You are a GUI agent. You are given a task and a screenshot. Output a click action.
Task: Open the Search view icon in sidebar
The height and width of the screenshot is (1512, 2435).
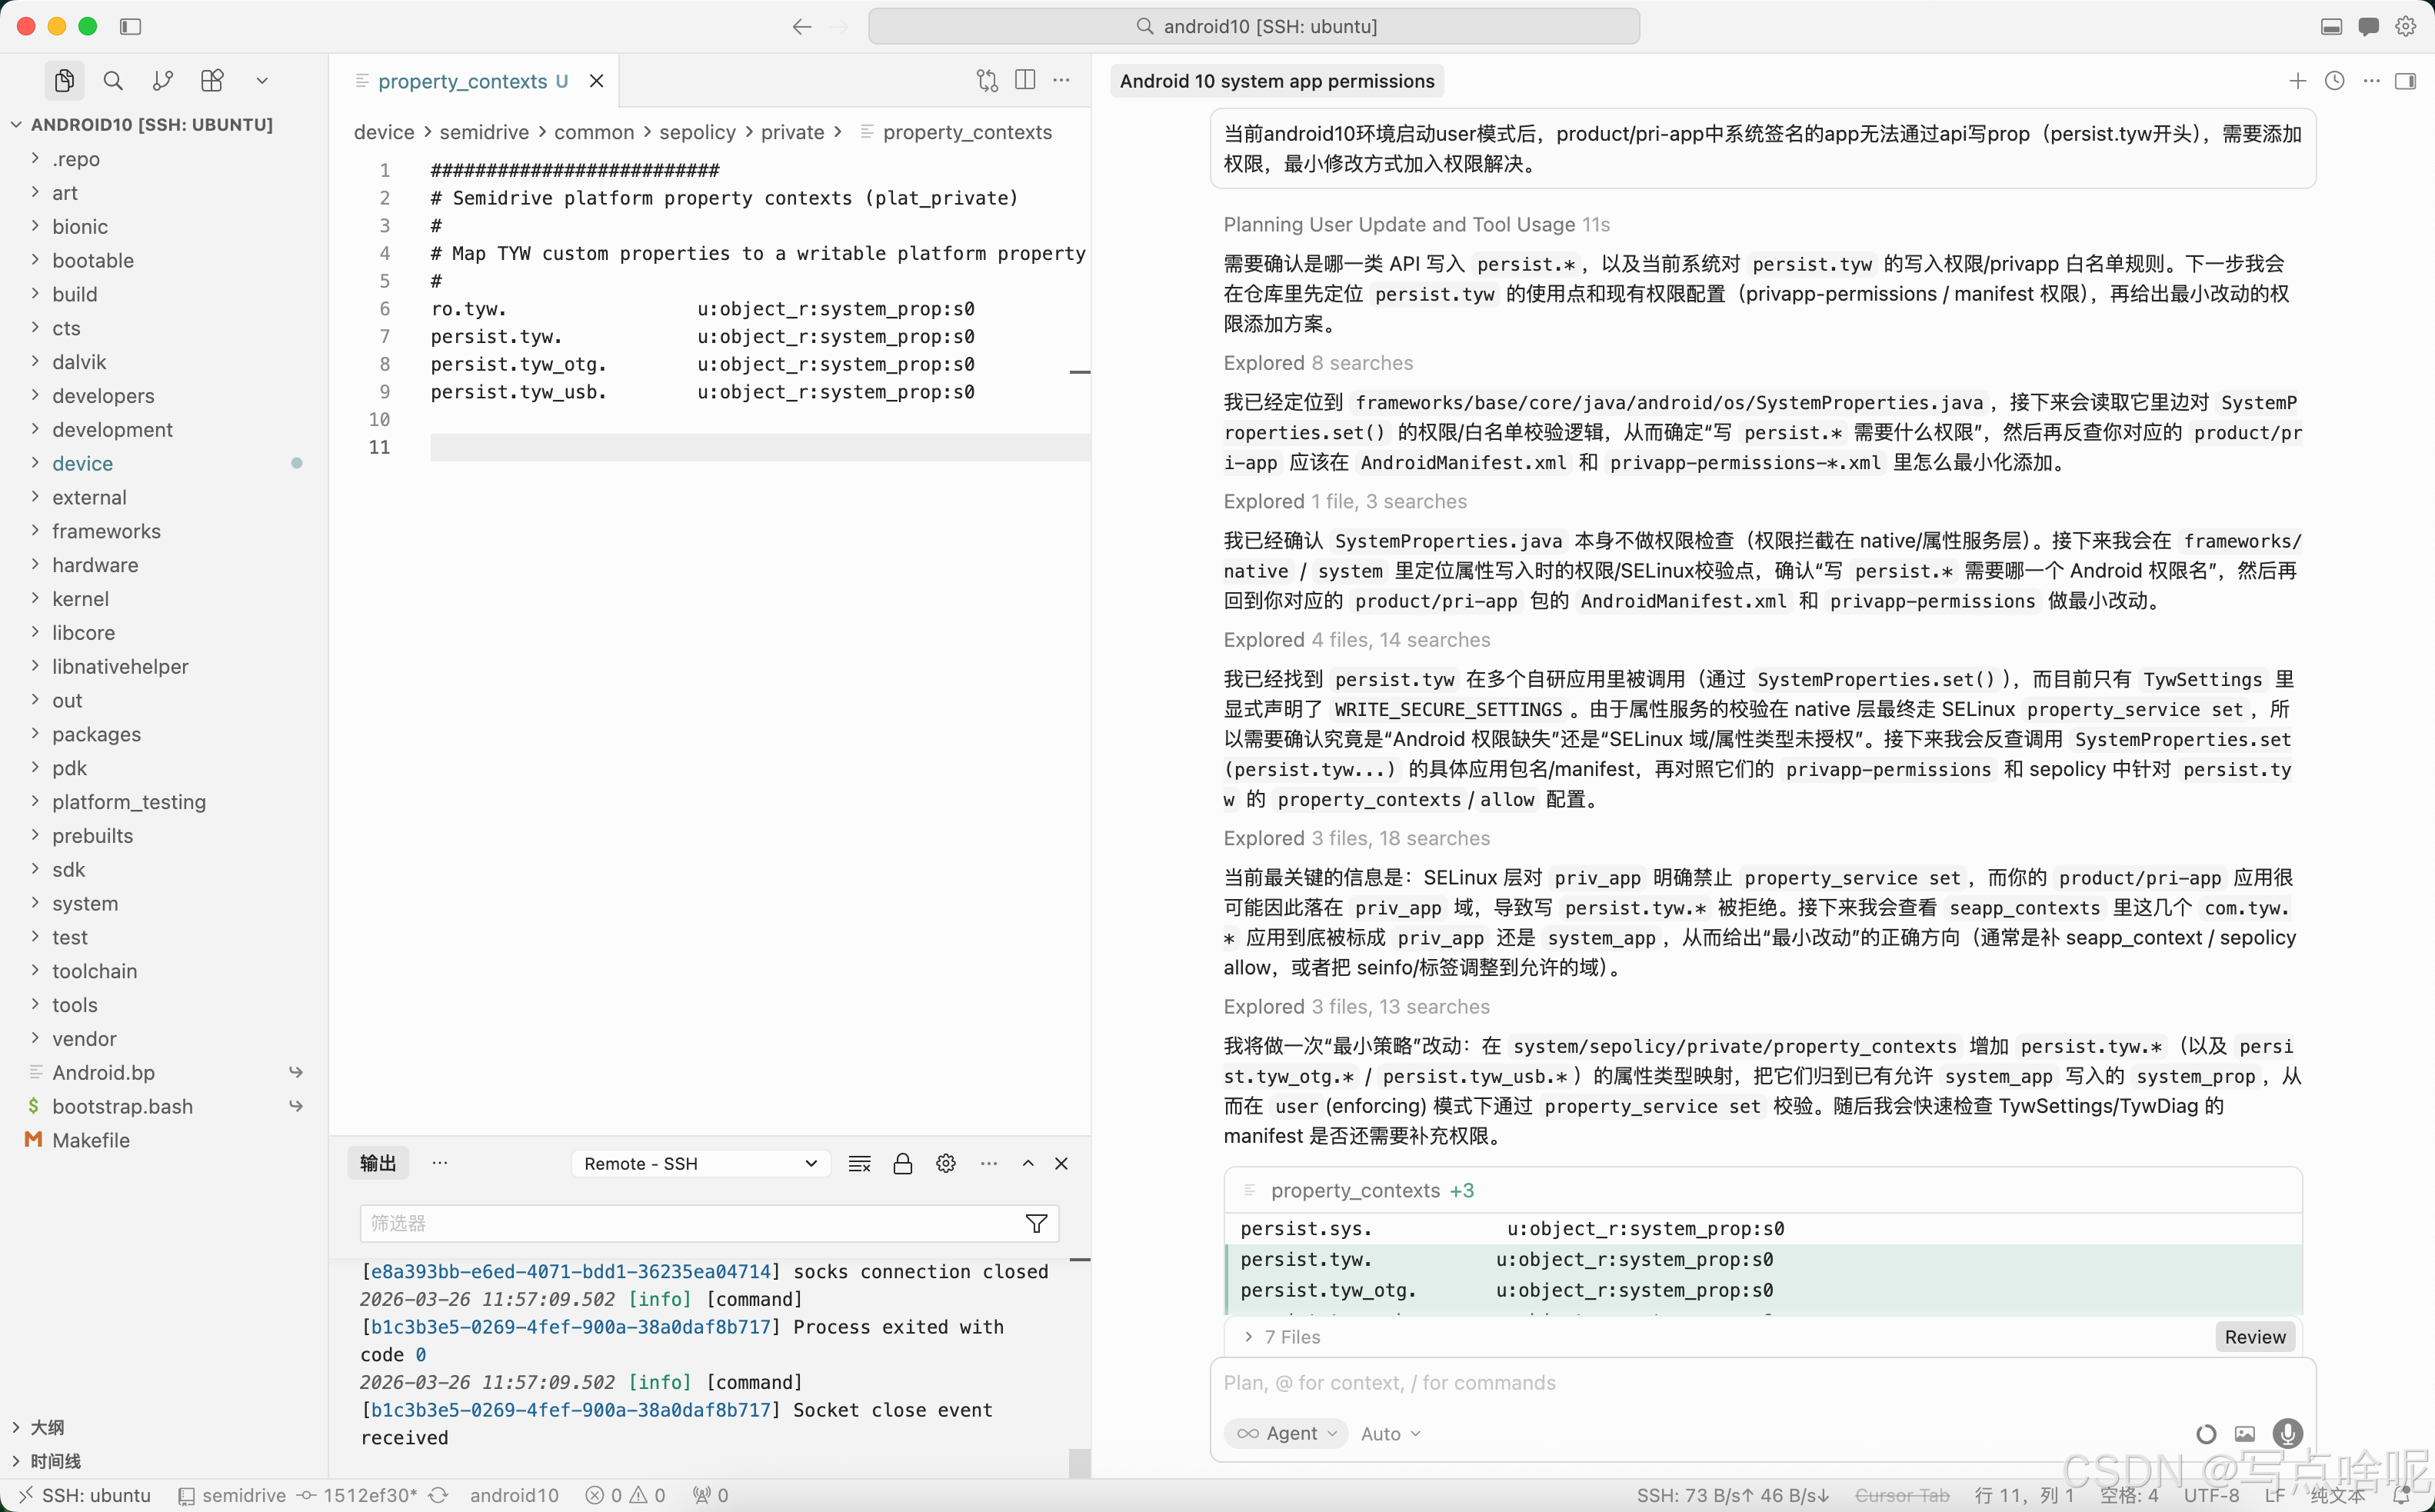(113, 81)
